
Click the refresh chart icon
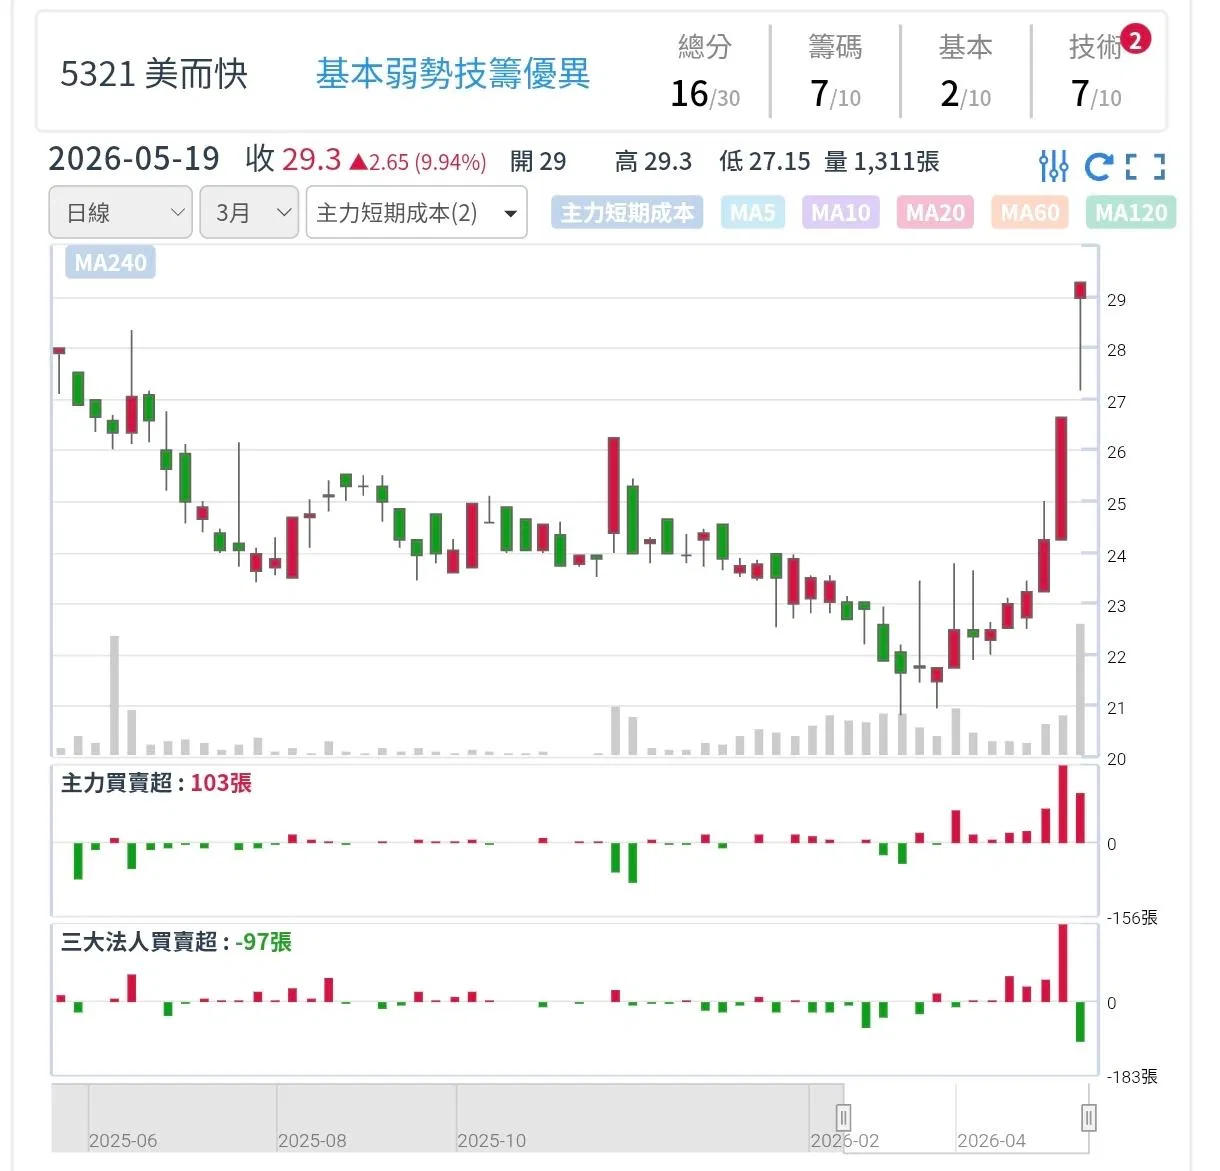pyautogui.click(x=1098, y=166)
